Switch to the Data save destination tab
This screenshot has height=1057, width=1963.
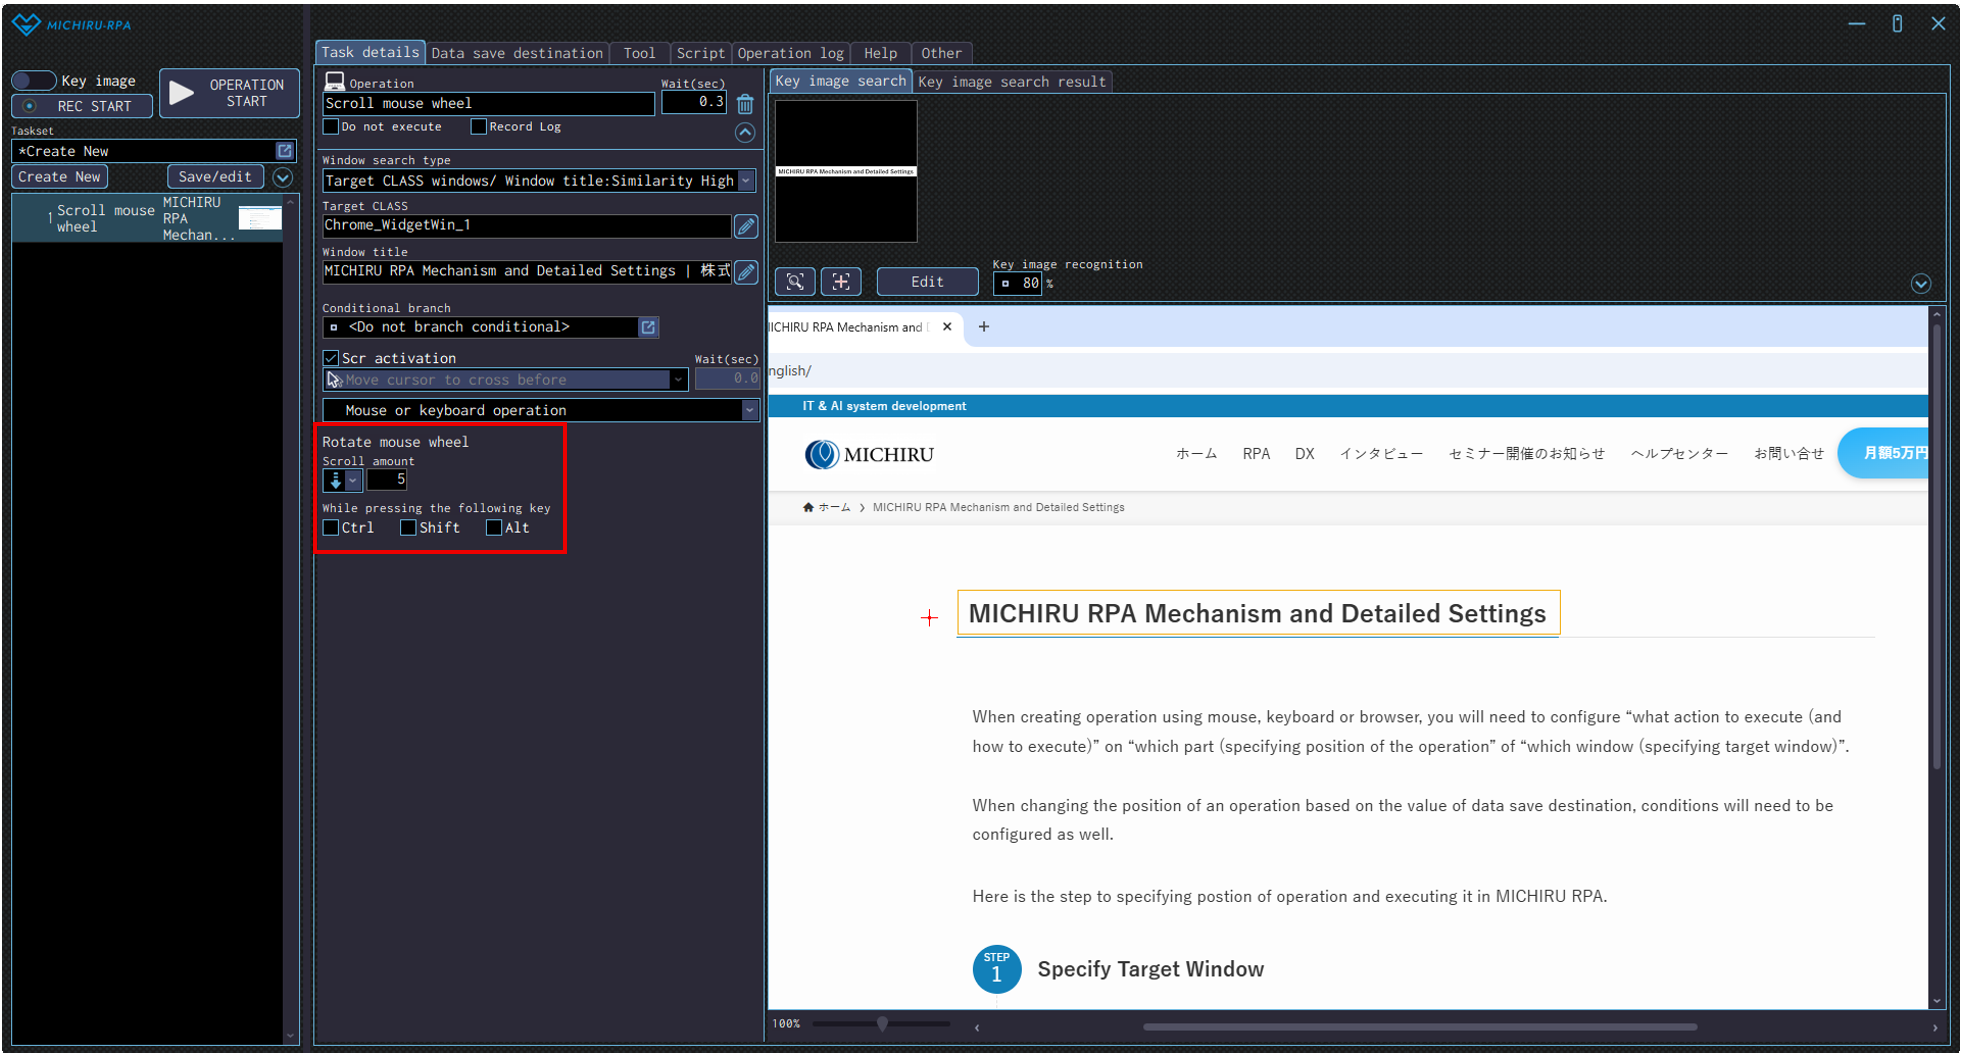(517, 53)
